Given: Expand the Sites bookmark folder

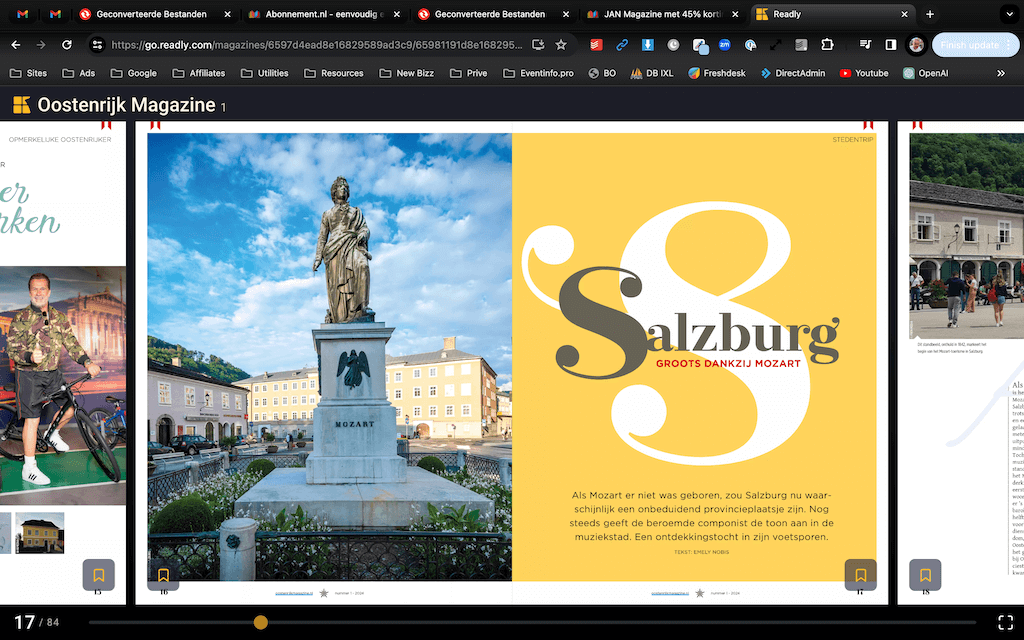Looking at the screenshot, I should [28, 73].
